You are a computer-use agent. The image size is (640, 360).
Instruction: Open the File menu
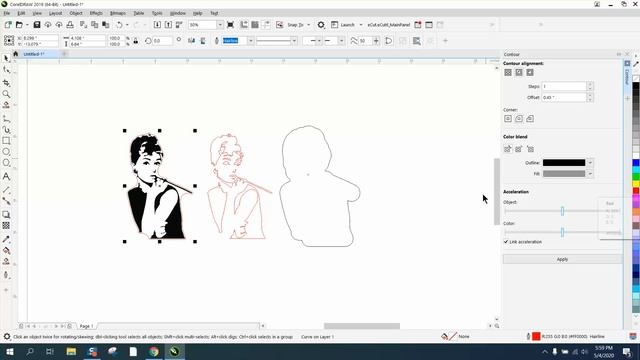[x=7, y=13]
